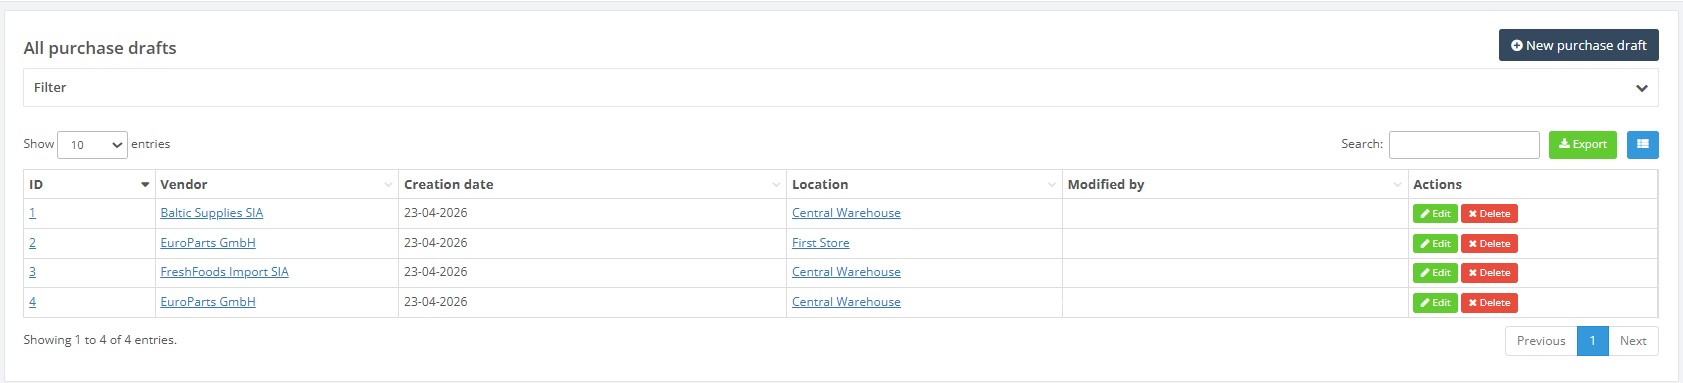Viewport: 1683px width, 383px height.
Task: Toggle the blue column view icon
Action: click(1642, 145)
